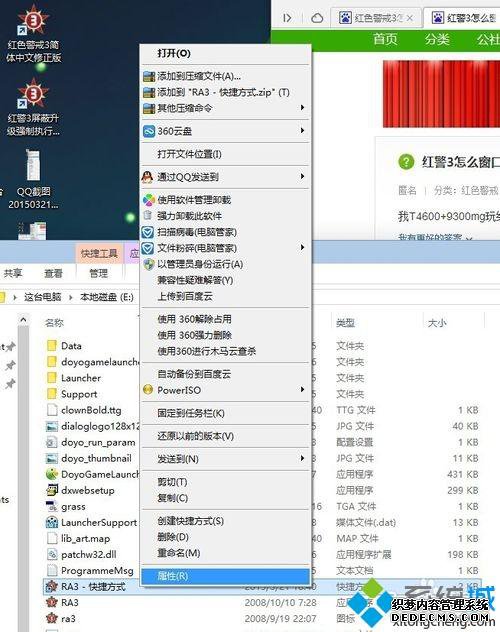Open the 查看 ribbon tab in Explorer
The width and height of the screenshot is (500, 632).
(53, 274)
